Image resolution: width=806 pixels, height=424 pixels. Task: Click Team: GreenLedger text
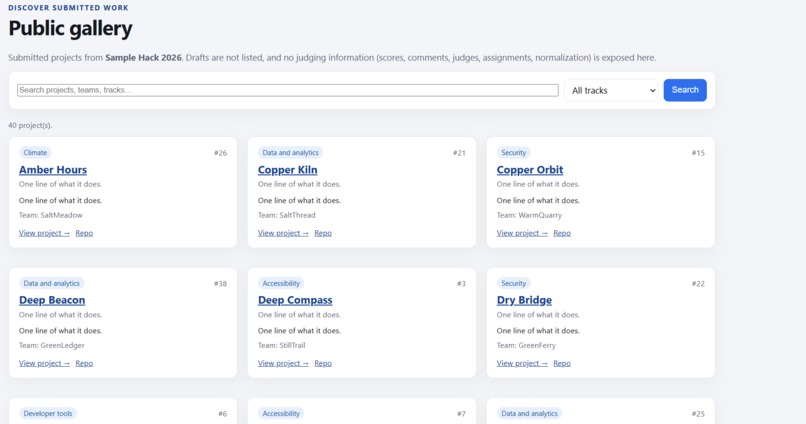tap(51, 345)
